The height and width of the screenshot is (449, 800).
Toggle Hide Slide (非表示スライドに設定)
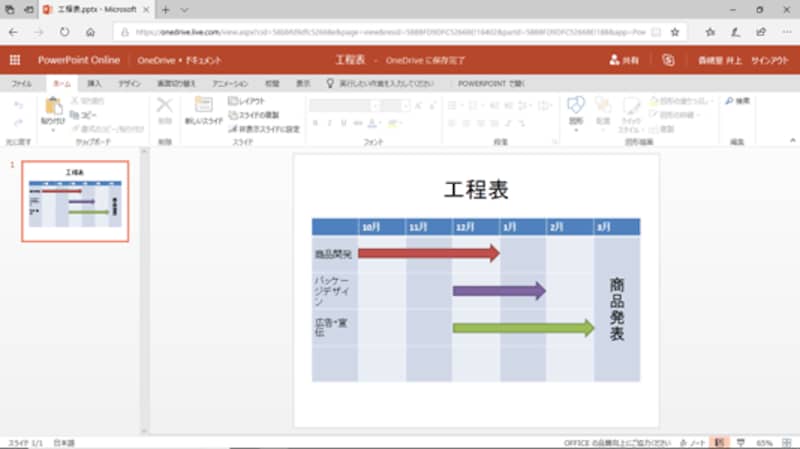(x=263, y=129)
